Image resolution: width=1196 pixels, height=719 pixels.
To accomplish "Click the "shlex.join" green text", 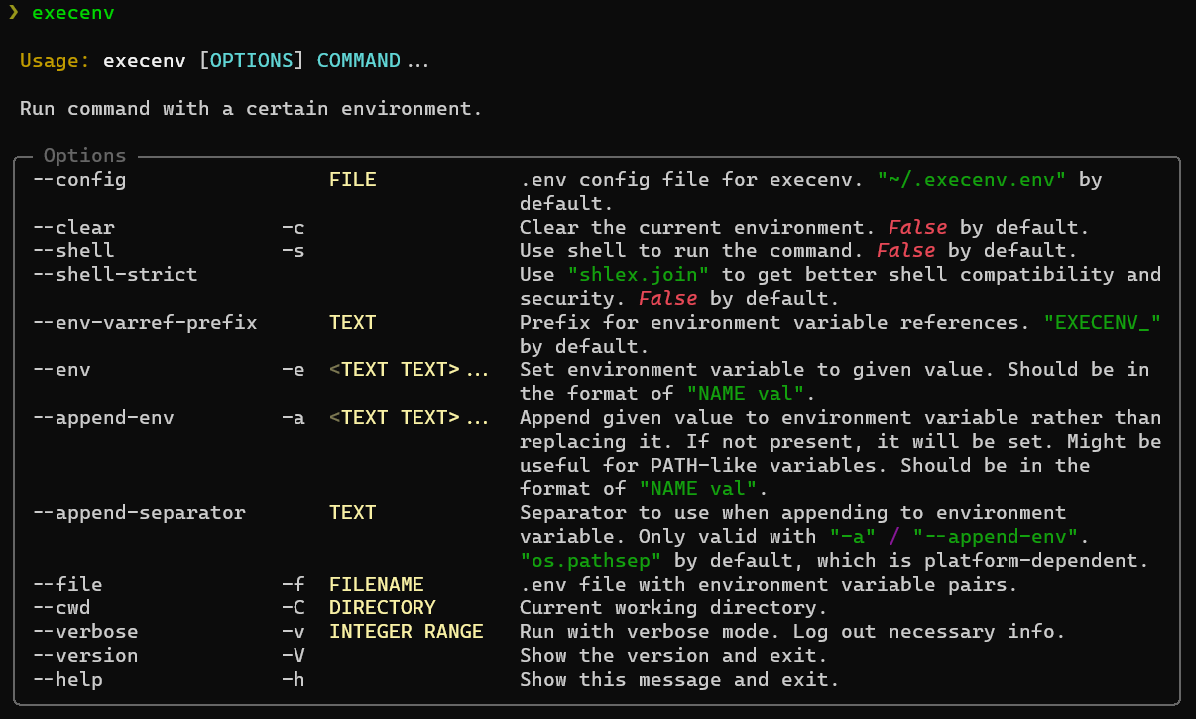I will coord(639,274).
